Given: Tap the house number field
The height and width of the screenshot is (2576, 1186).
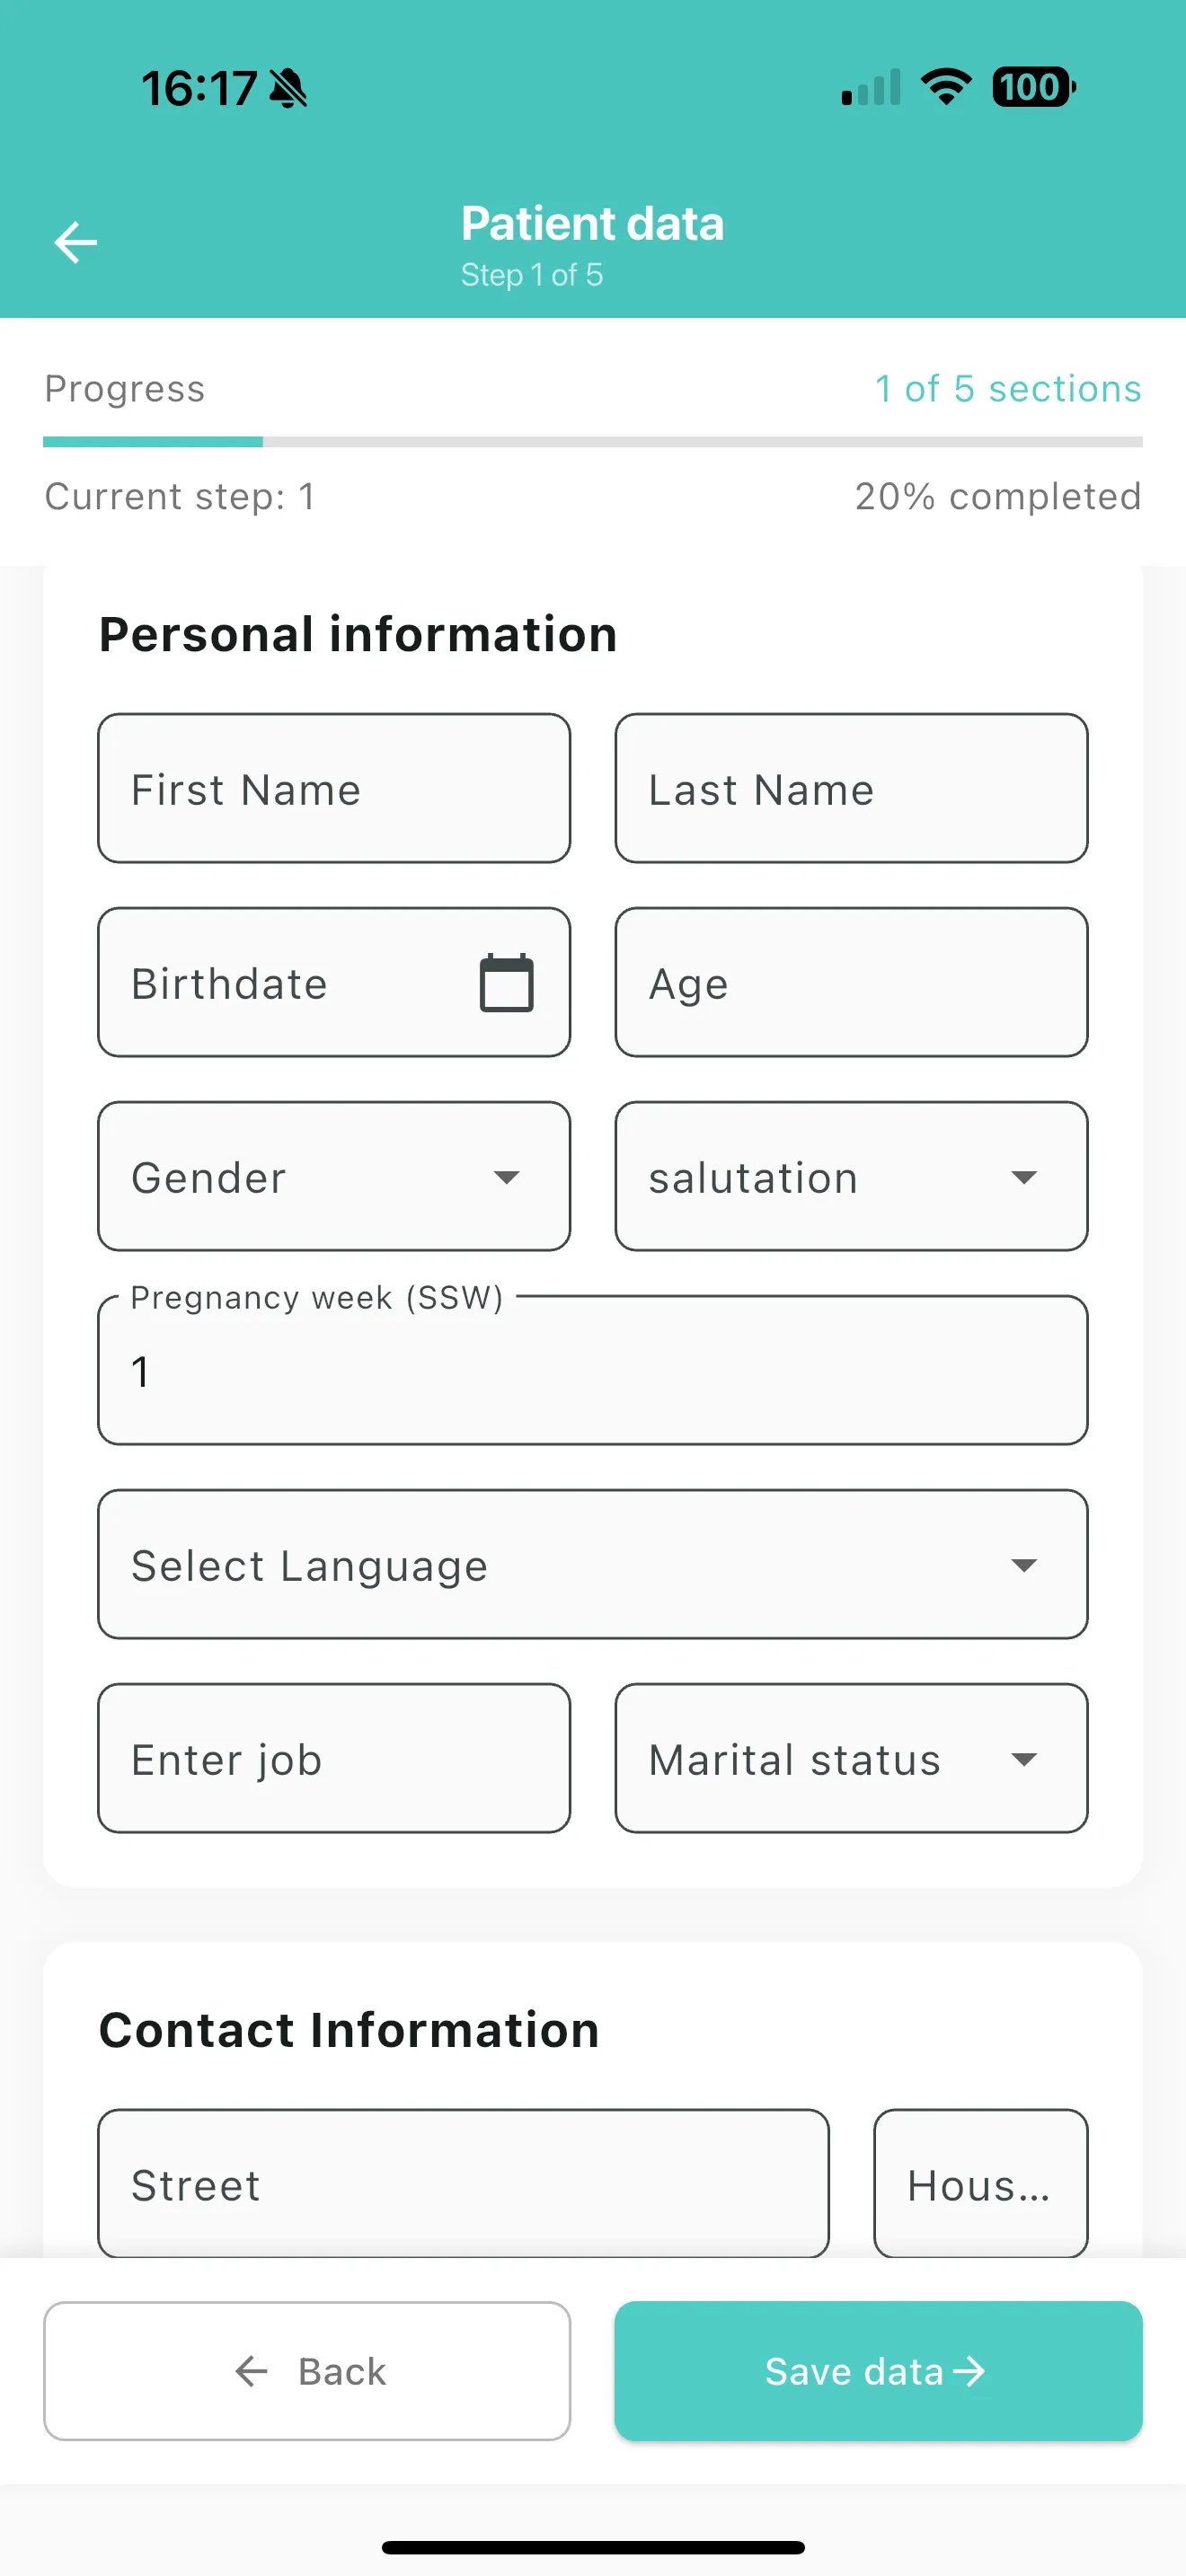Looking at the screenshot, I should coord(980,2184).
